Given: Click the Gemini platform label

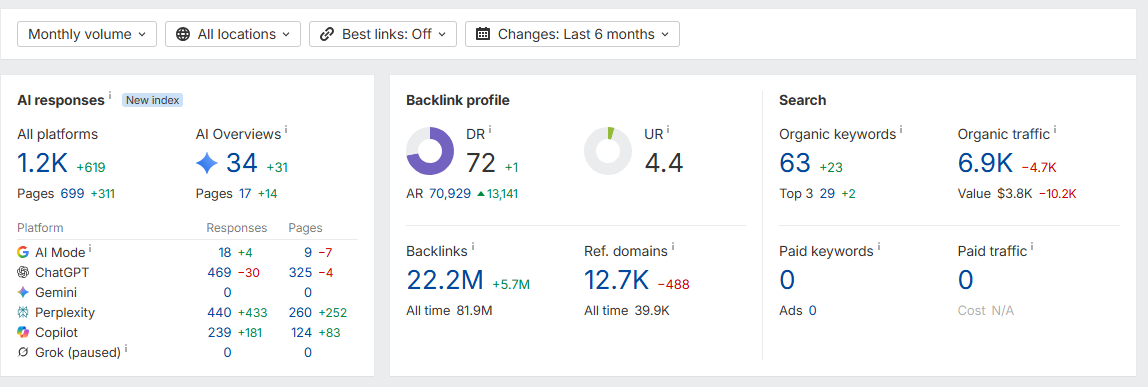Looking at the screenshot, I should [56, 293].
